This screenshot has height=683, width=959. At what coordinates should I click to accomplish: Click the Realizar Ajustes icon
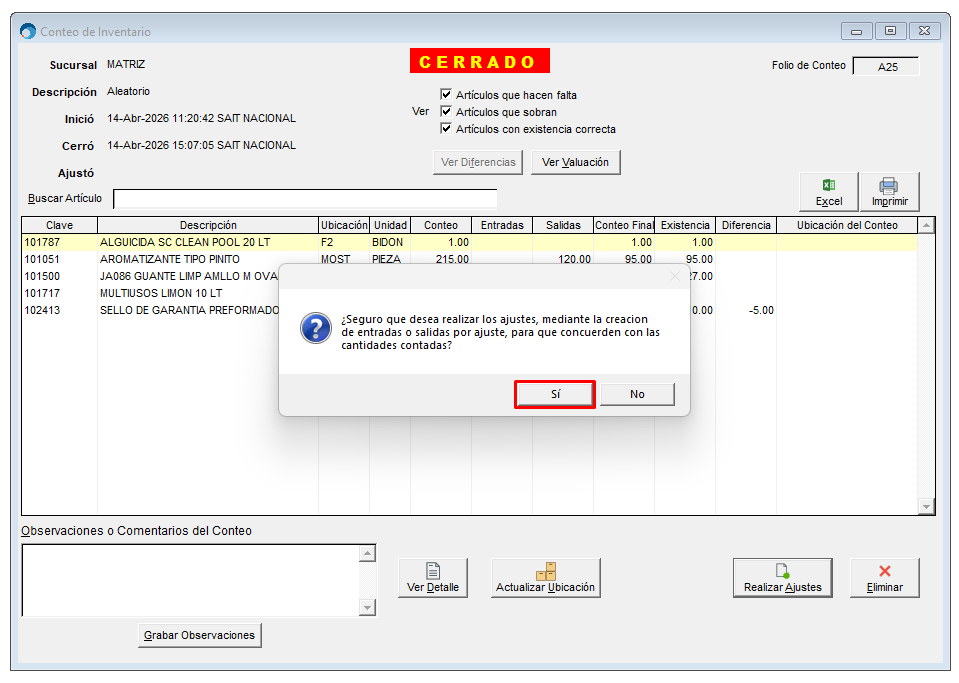tap(782, 571)
